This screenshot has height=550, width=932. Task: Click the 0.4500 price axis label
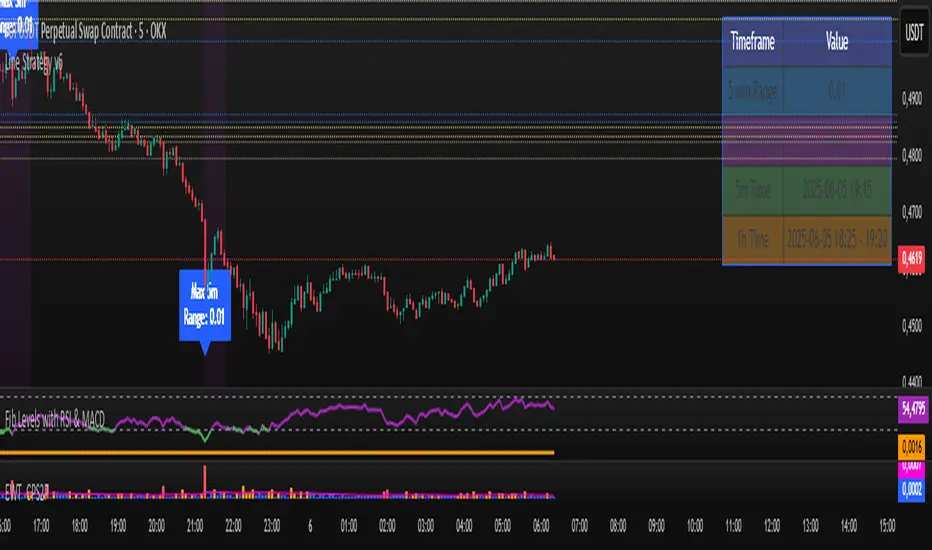pos(912,326)
